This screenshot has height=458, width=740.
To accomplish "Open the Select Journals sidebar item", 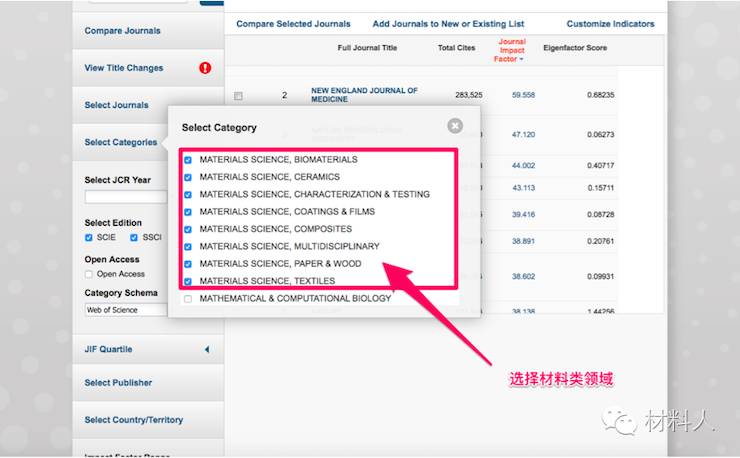I will (x=117, y=105).
